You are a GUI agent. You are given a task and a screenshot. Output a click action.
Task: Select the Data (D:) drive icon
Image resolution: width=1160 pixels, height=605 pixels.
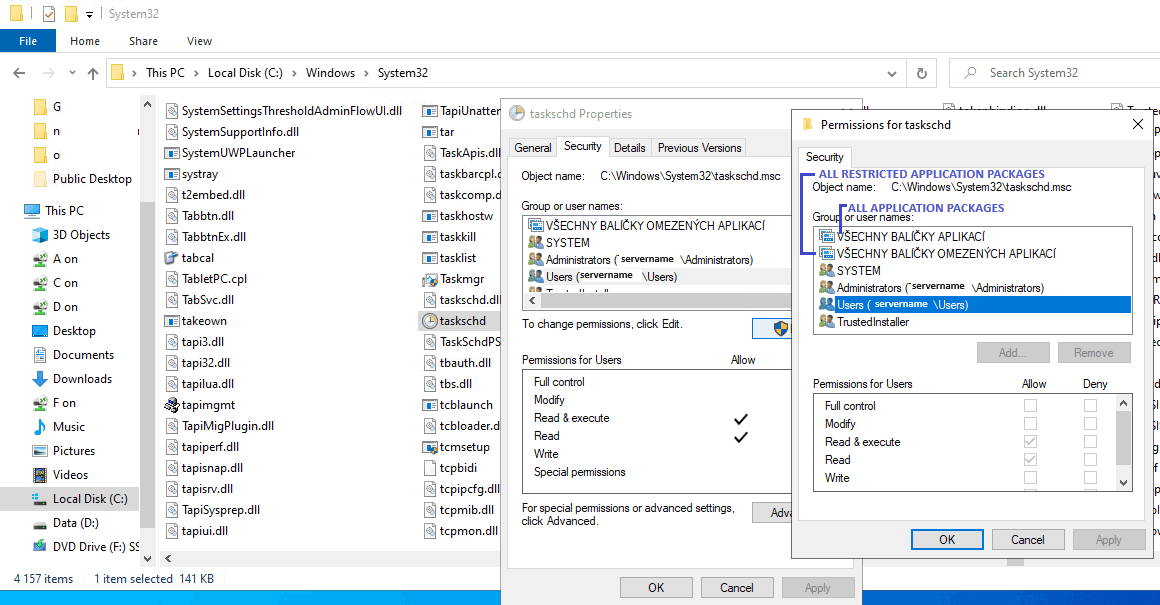coord(40,524)
